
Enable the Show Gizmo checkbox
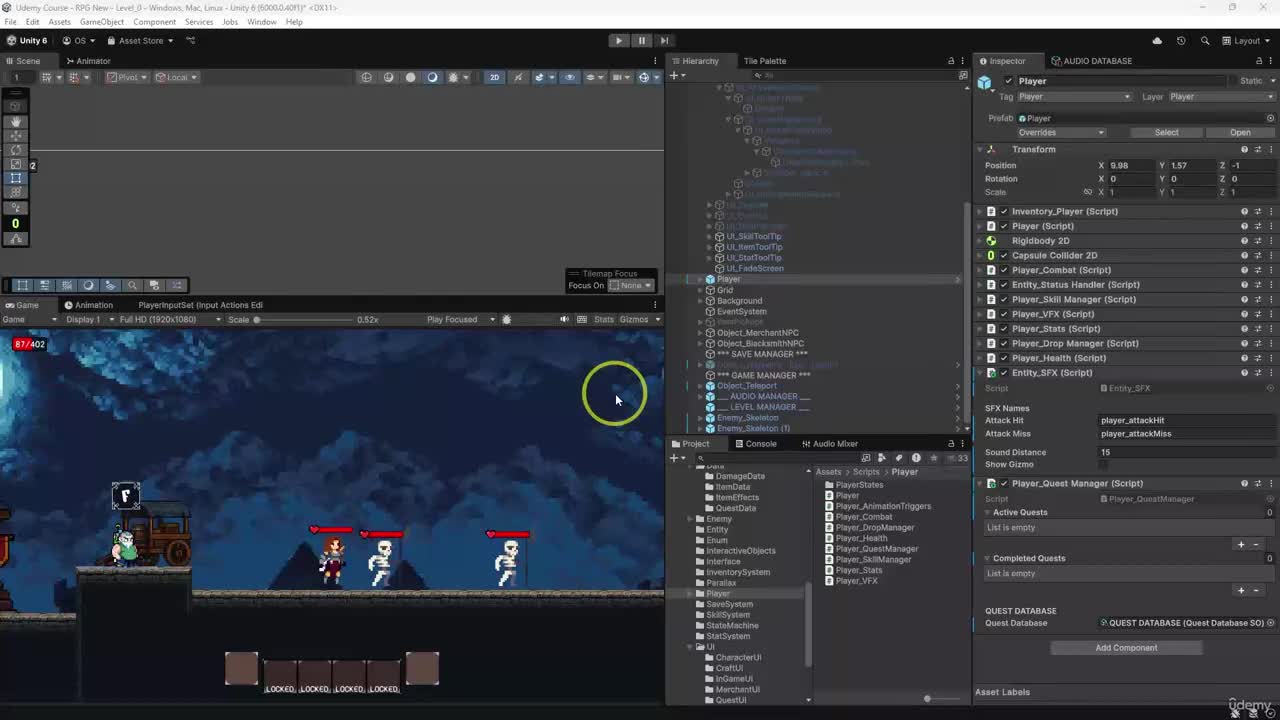tap(1104, 465)
